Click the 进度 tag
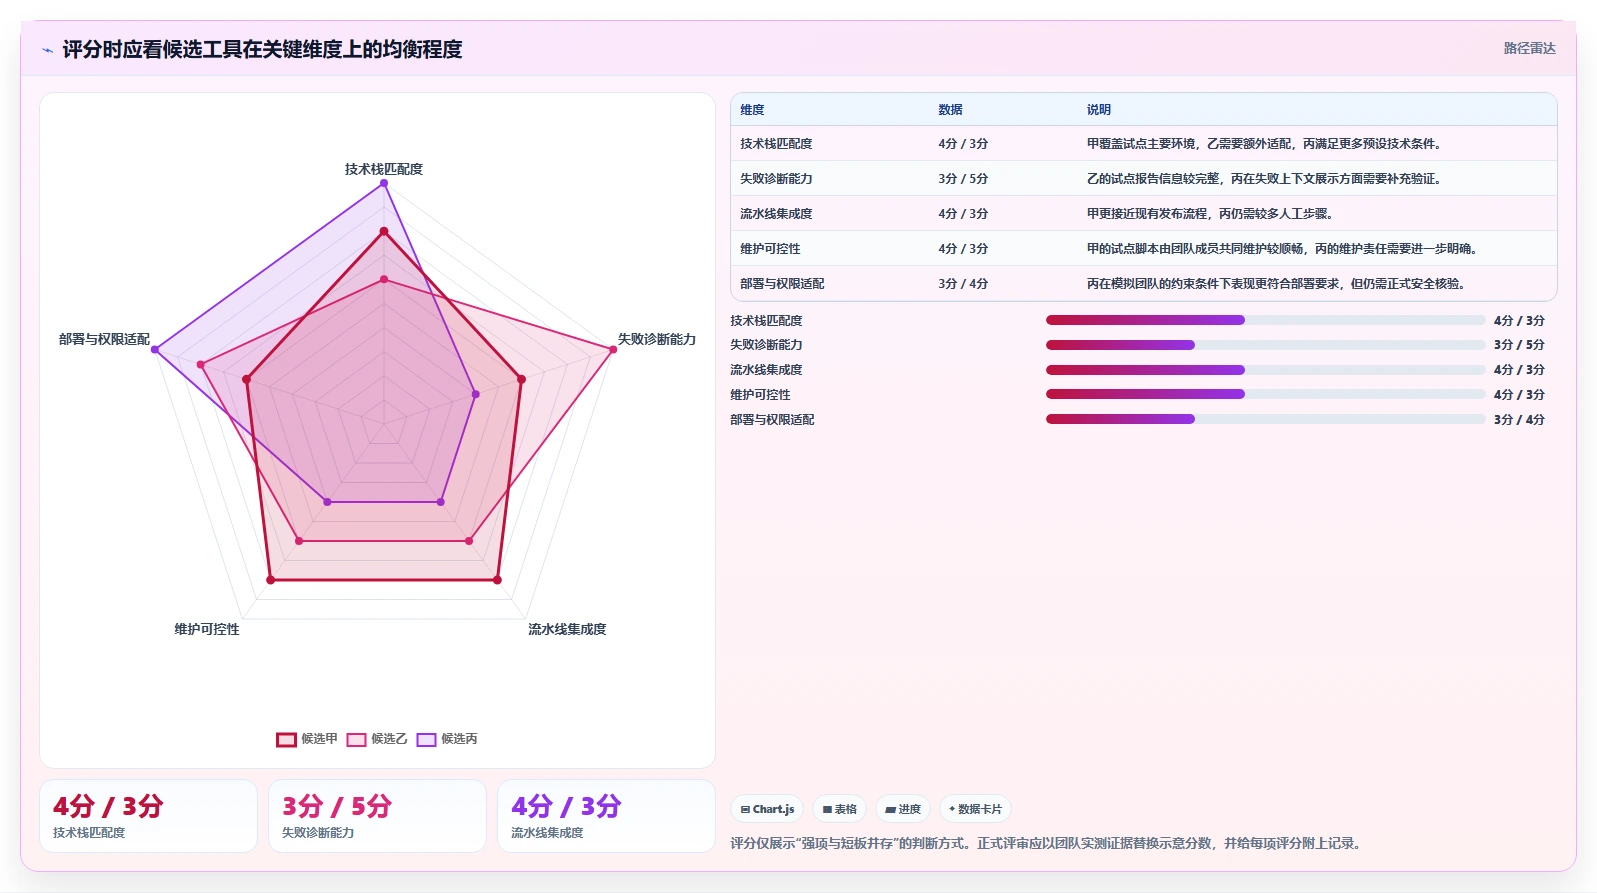Image resolution: width=1597 pixels, height=893 pixels. [x=903, y=809]
